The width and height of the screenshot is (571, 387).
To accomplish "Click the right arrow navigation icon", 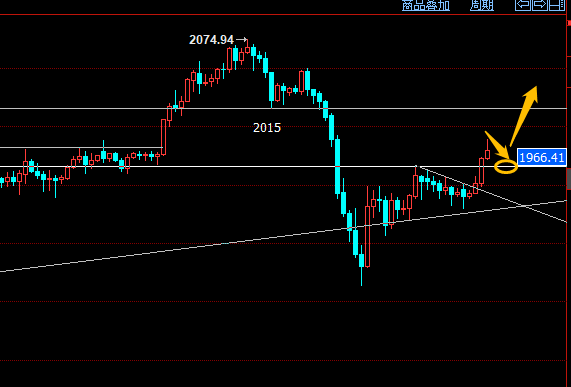I will (x=540, y=5).
